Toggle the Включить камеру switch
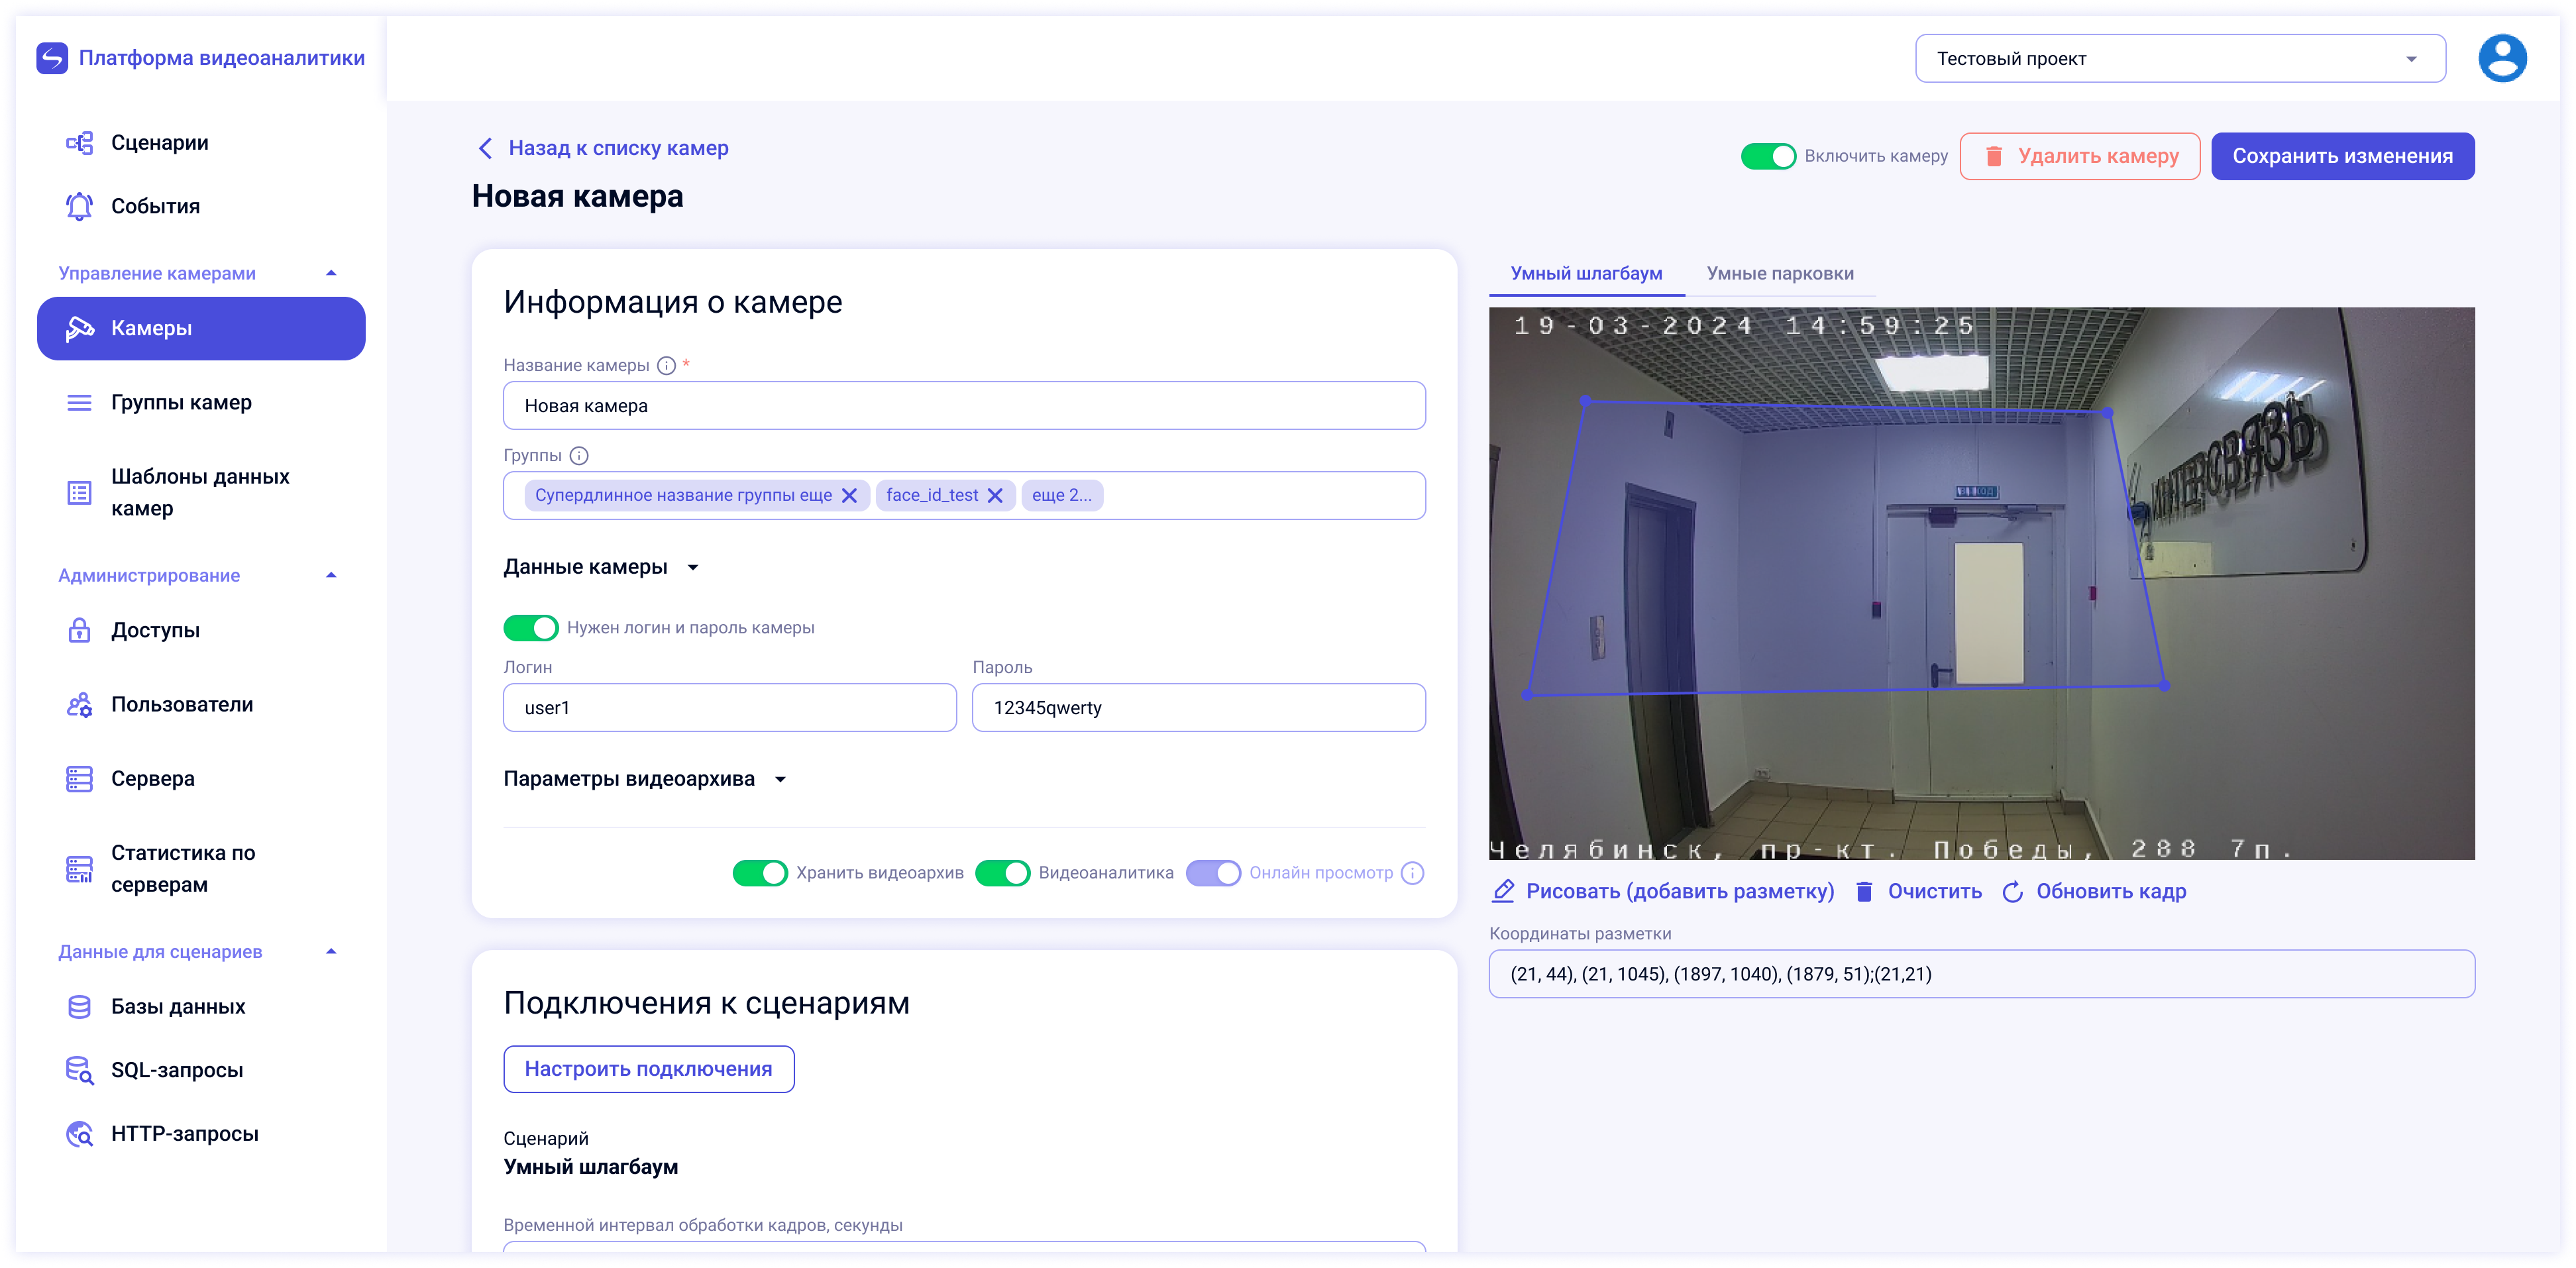The image size is (2576, 1268). click(1768, 156)
